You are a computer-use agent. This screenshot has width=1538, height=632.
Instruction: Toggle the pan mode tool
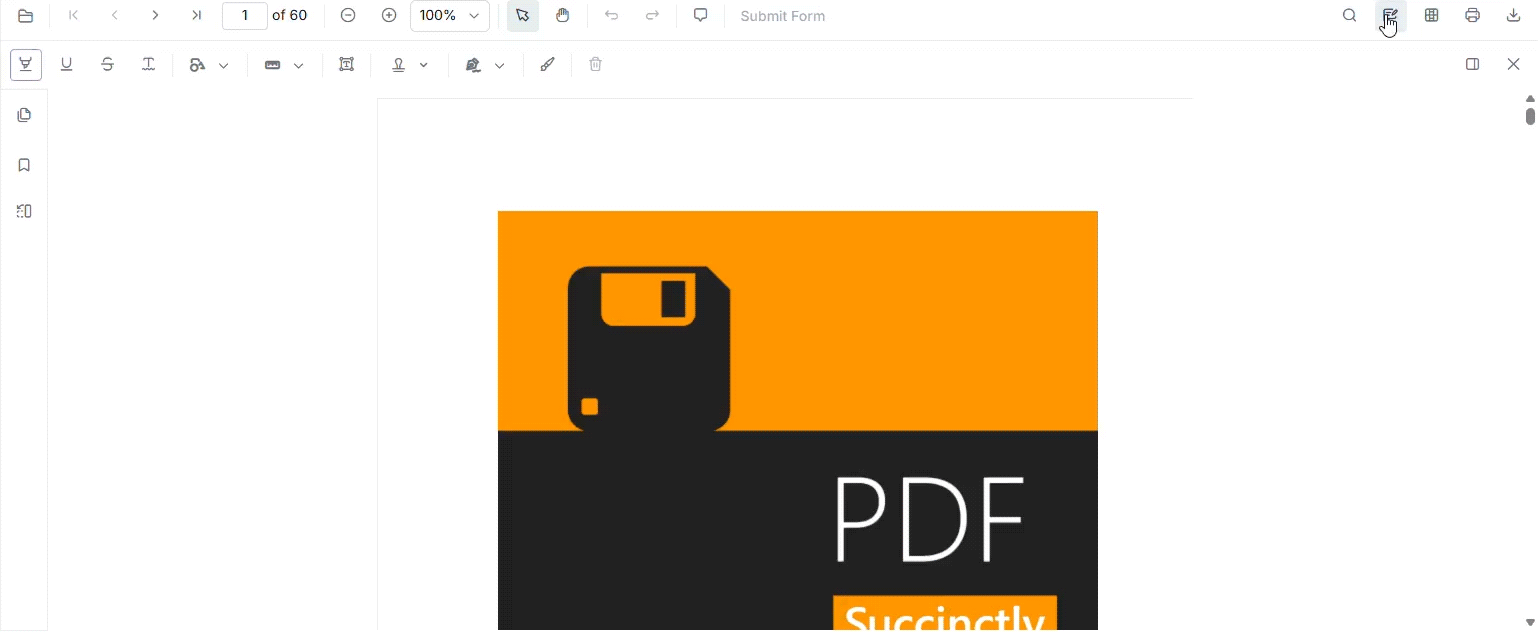563,16
